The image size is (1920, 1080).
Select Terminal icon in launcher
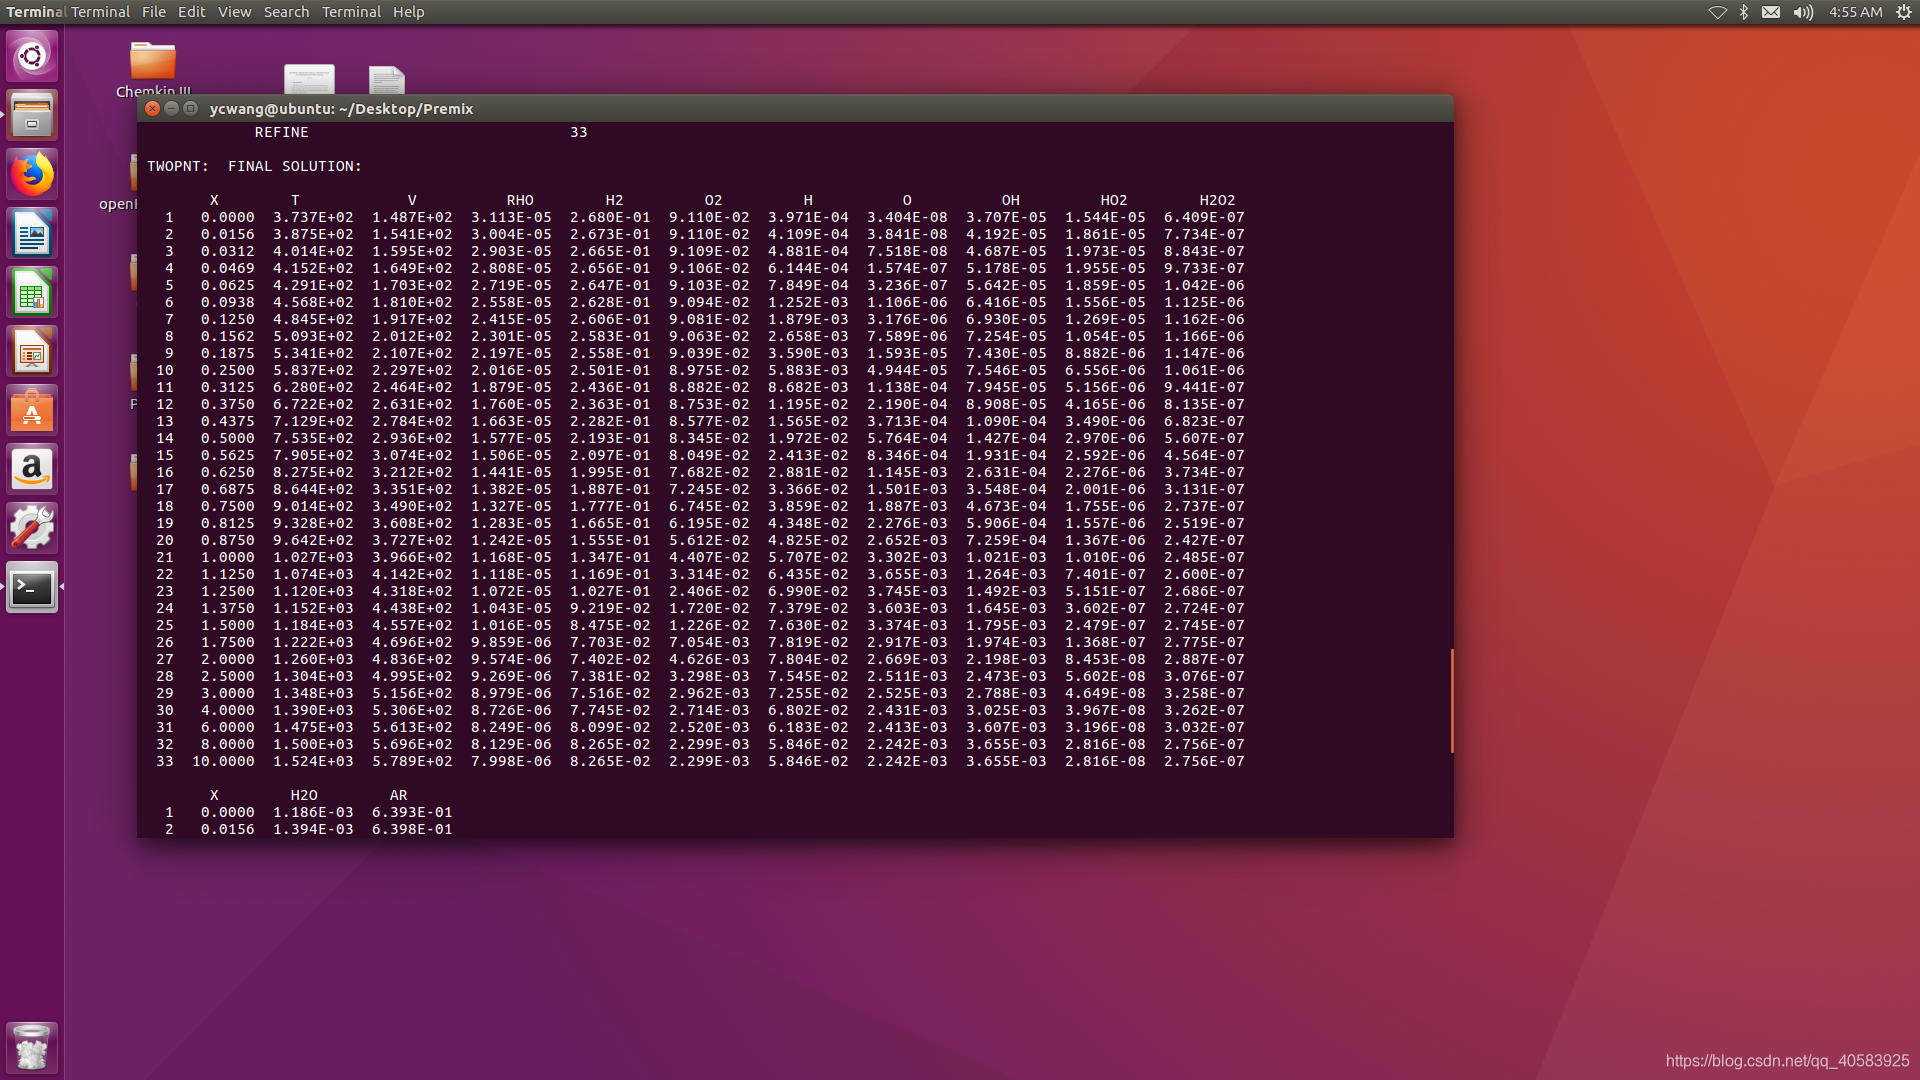tap(32, 588)
